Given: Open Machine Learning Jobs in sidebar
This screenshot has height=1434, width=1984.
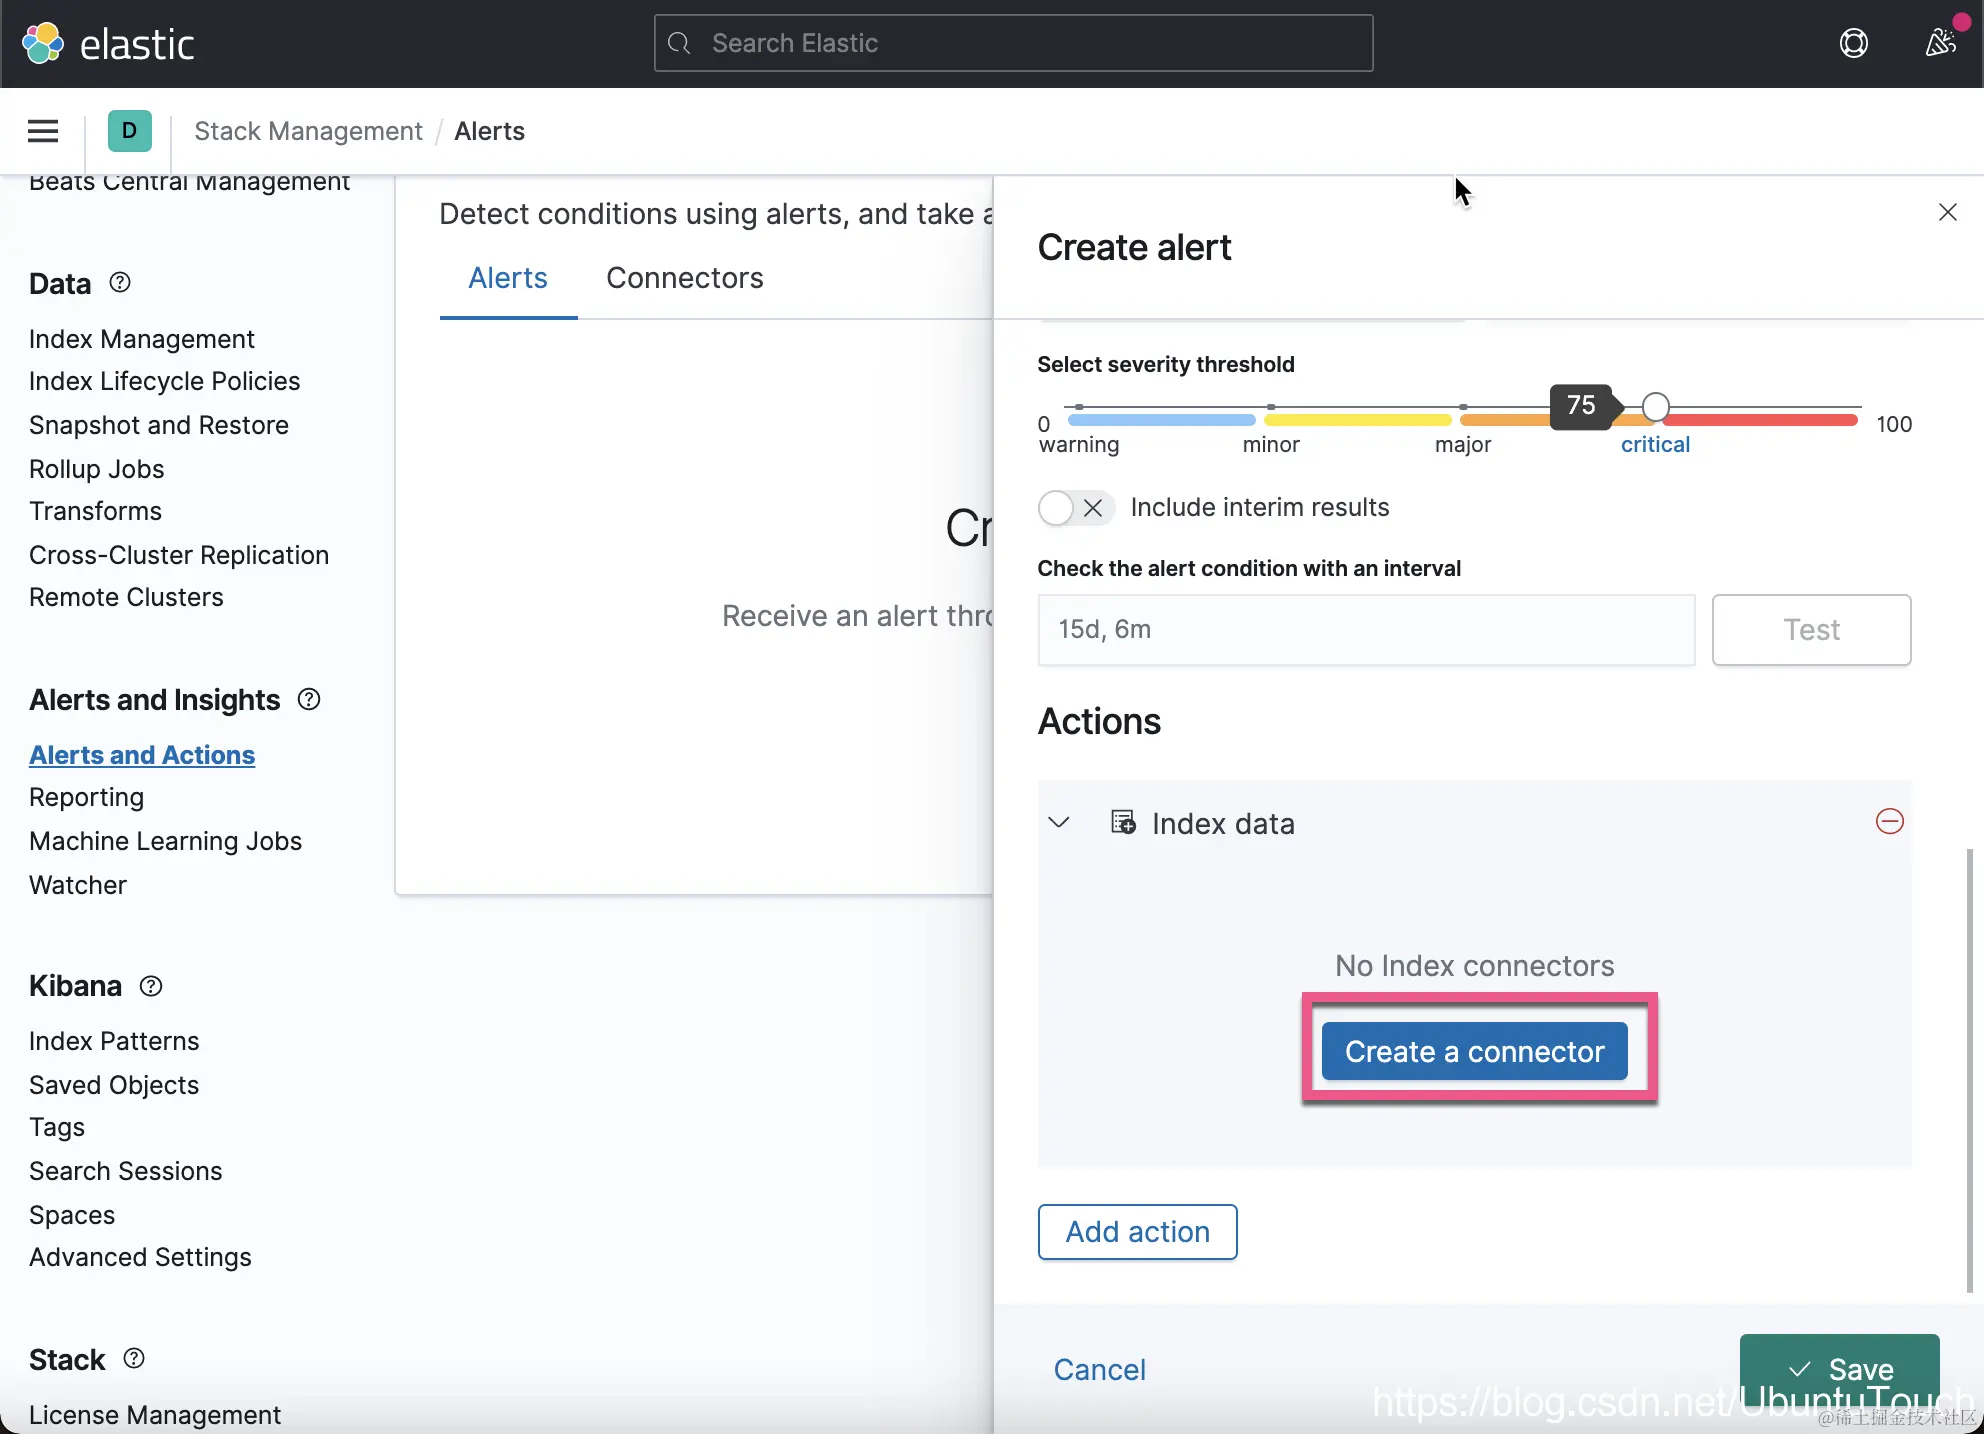Looking at the screenshot, I should (x=165, y=841).
